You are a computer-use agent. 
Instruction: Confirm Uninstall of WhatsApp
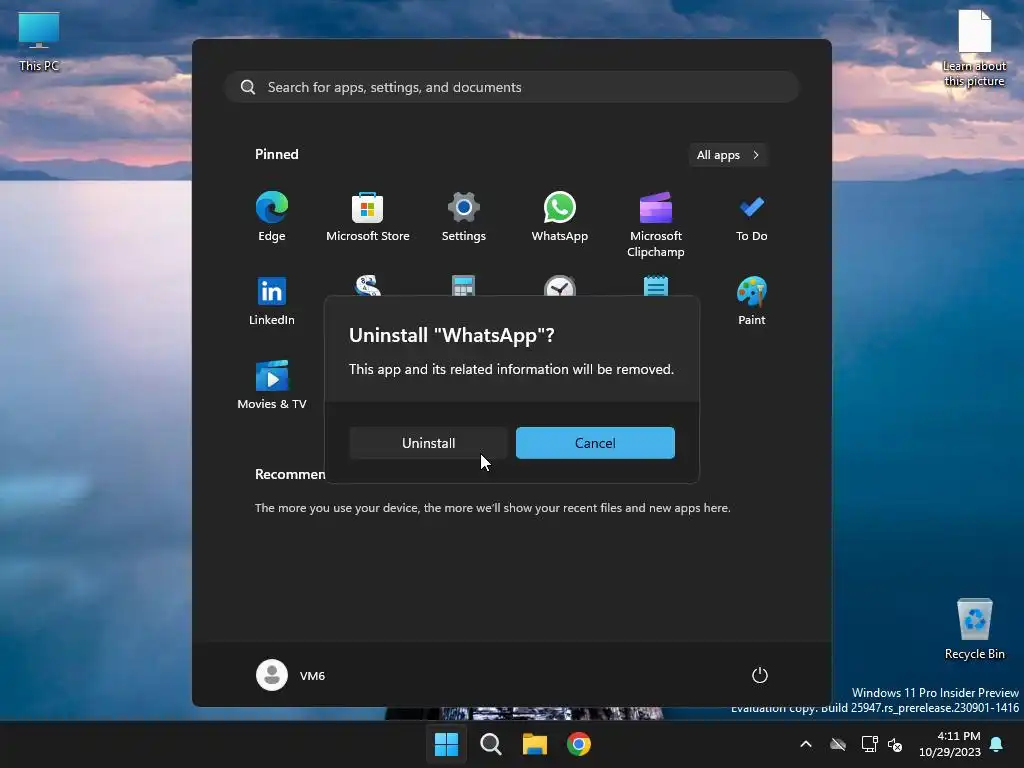[428, 443]
